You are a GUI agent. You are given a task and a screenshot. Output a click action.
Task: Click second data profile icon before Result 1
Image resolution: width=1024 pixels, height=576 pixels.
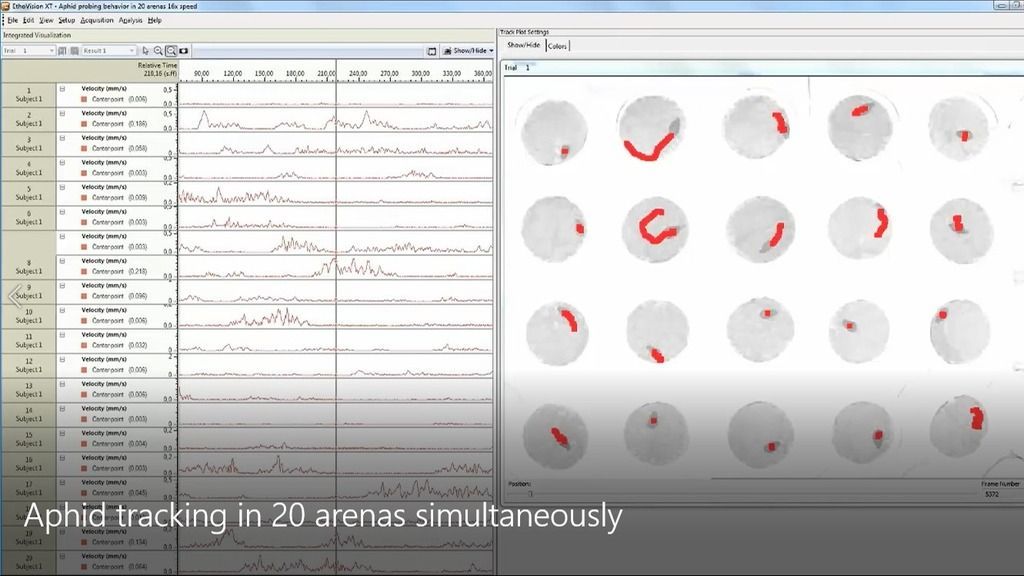point(74,50)
